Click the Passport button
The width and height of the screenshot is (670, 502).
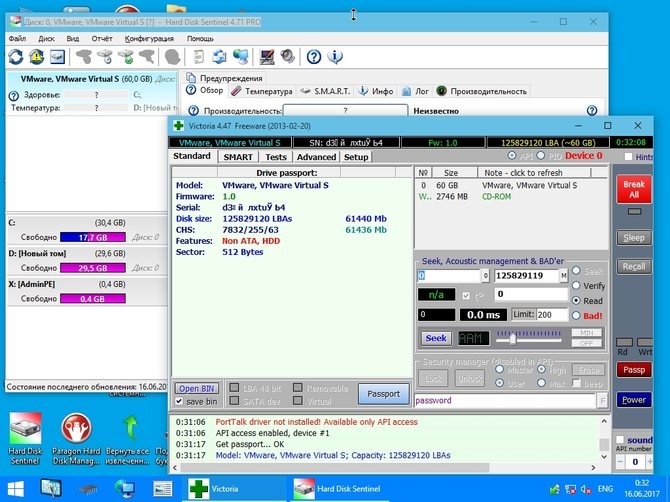point(383,393)
